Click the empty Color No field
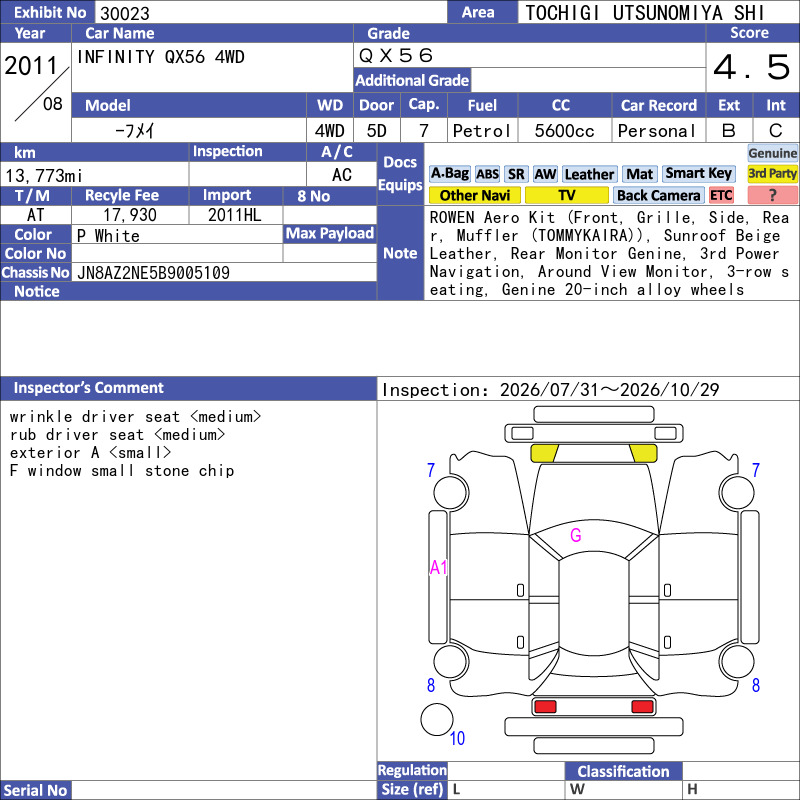Screen dimensions: 800x800 [x=177, y=253]
